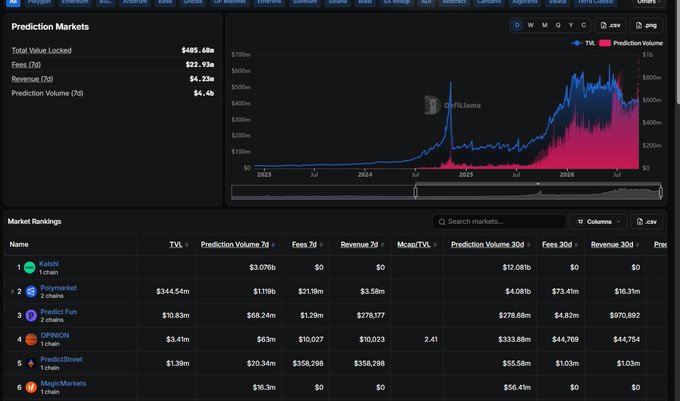Click the $4.23m revenue value
680x401 pixels.
[202, 79]
